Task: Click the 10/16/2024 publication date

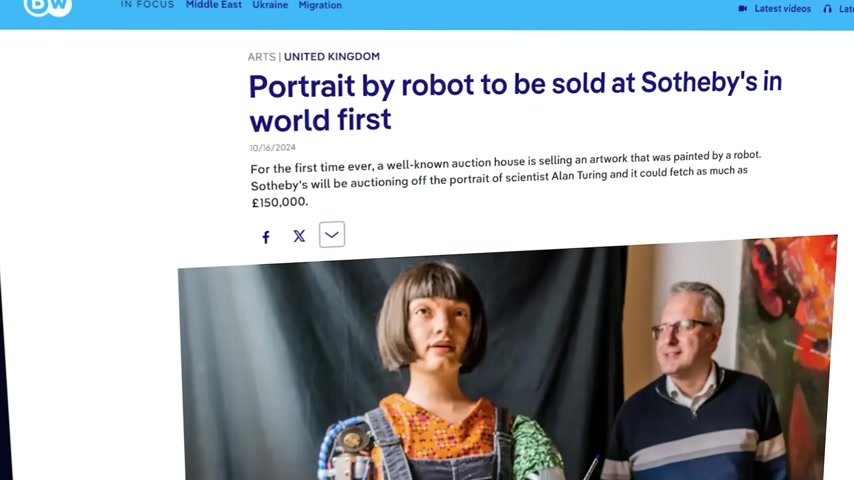Action: point(272,148)
